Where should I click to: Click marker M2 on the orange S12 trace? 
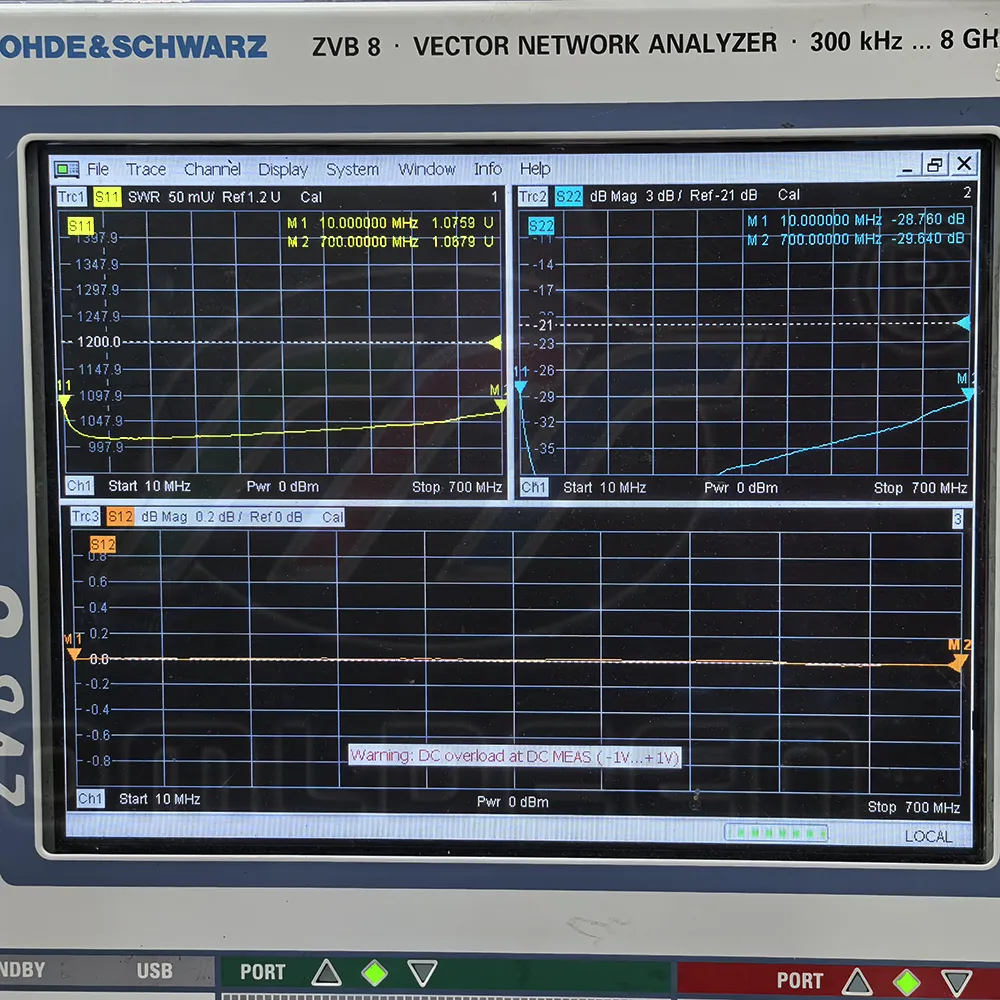(x=958, y=661)
